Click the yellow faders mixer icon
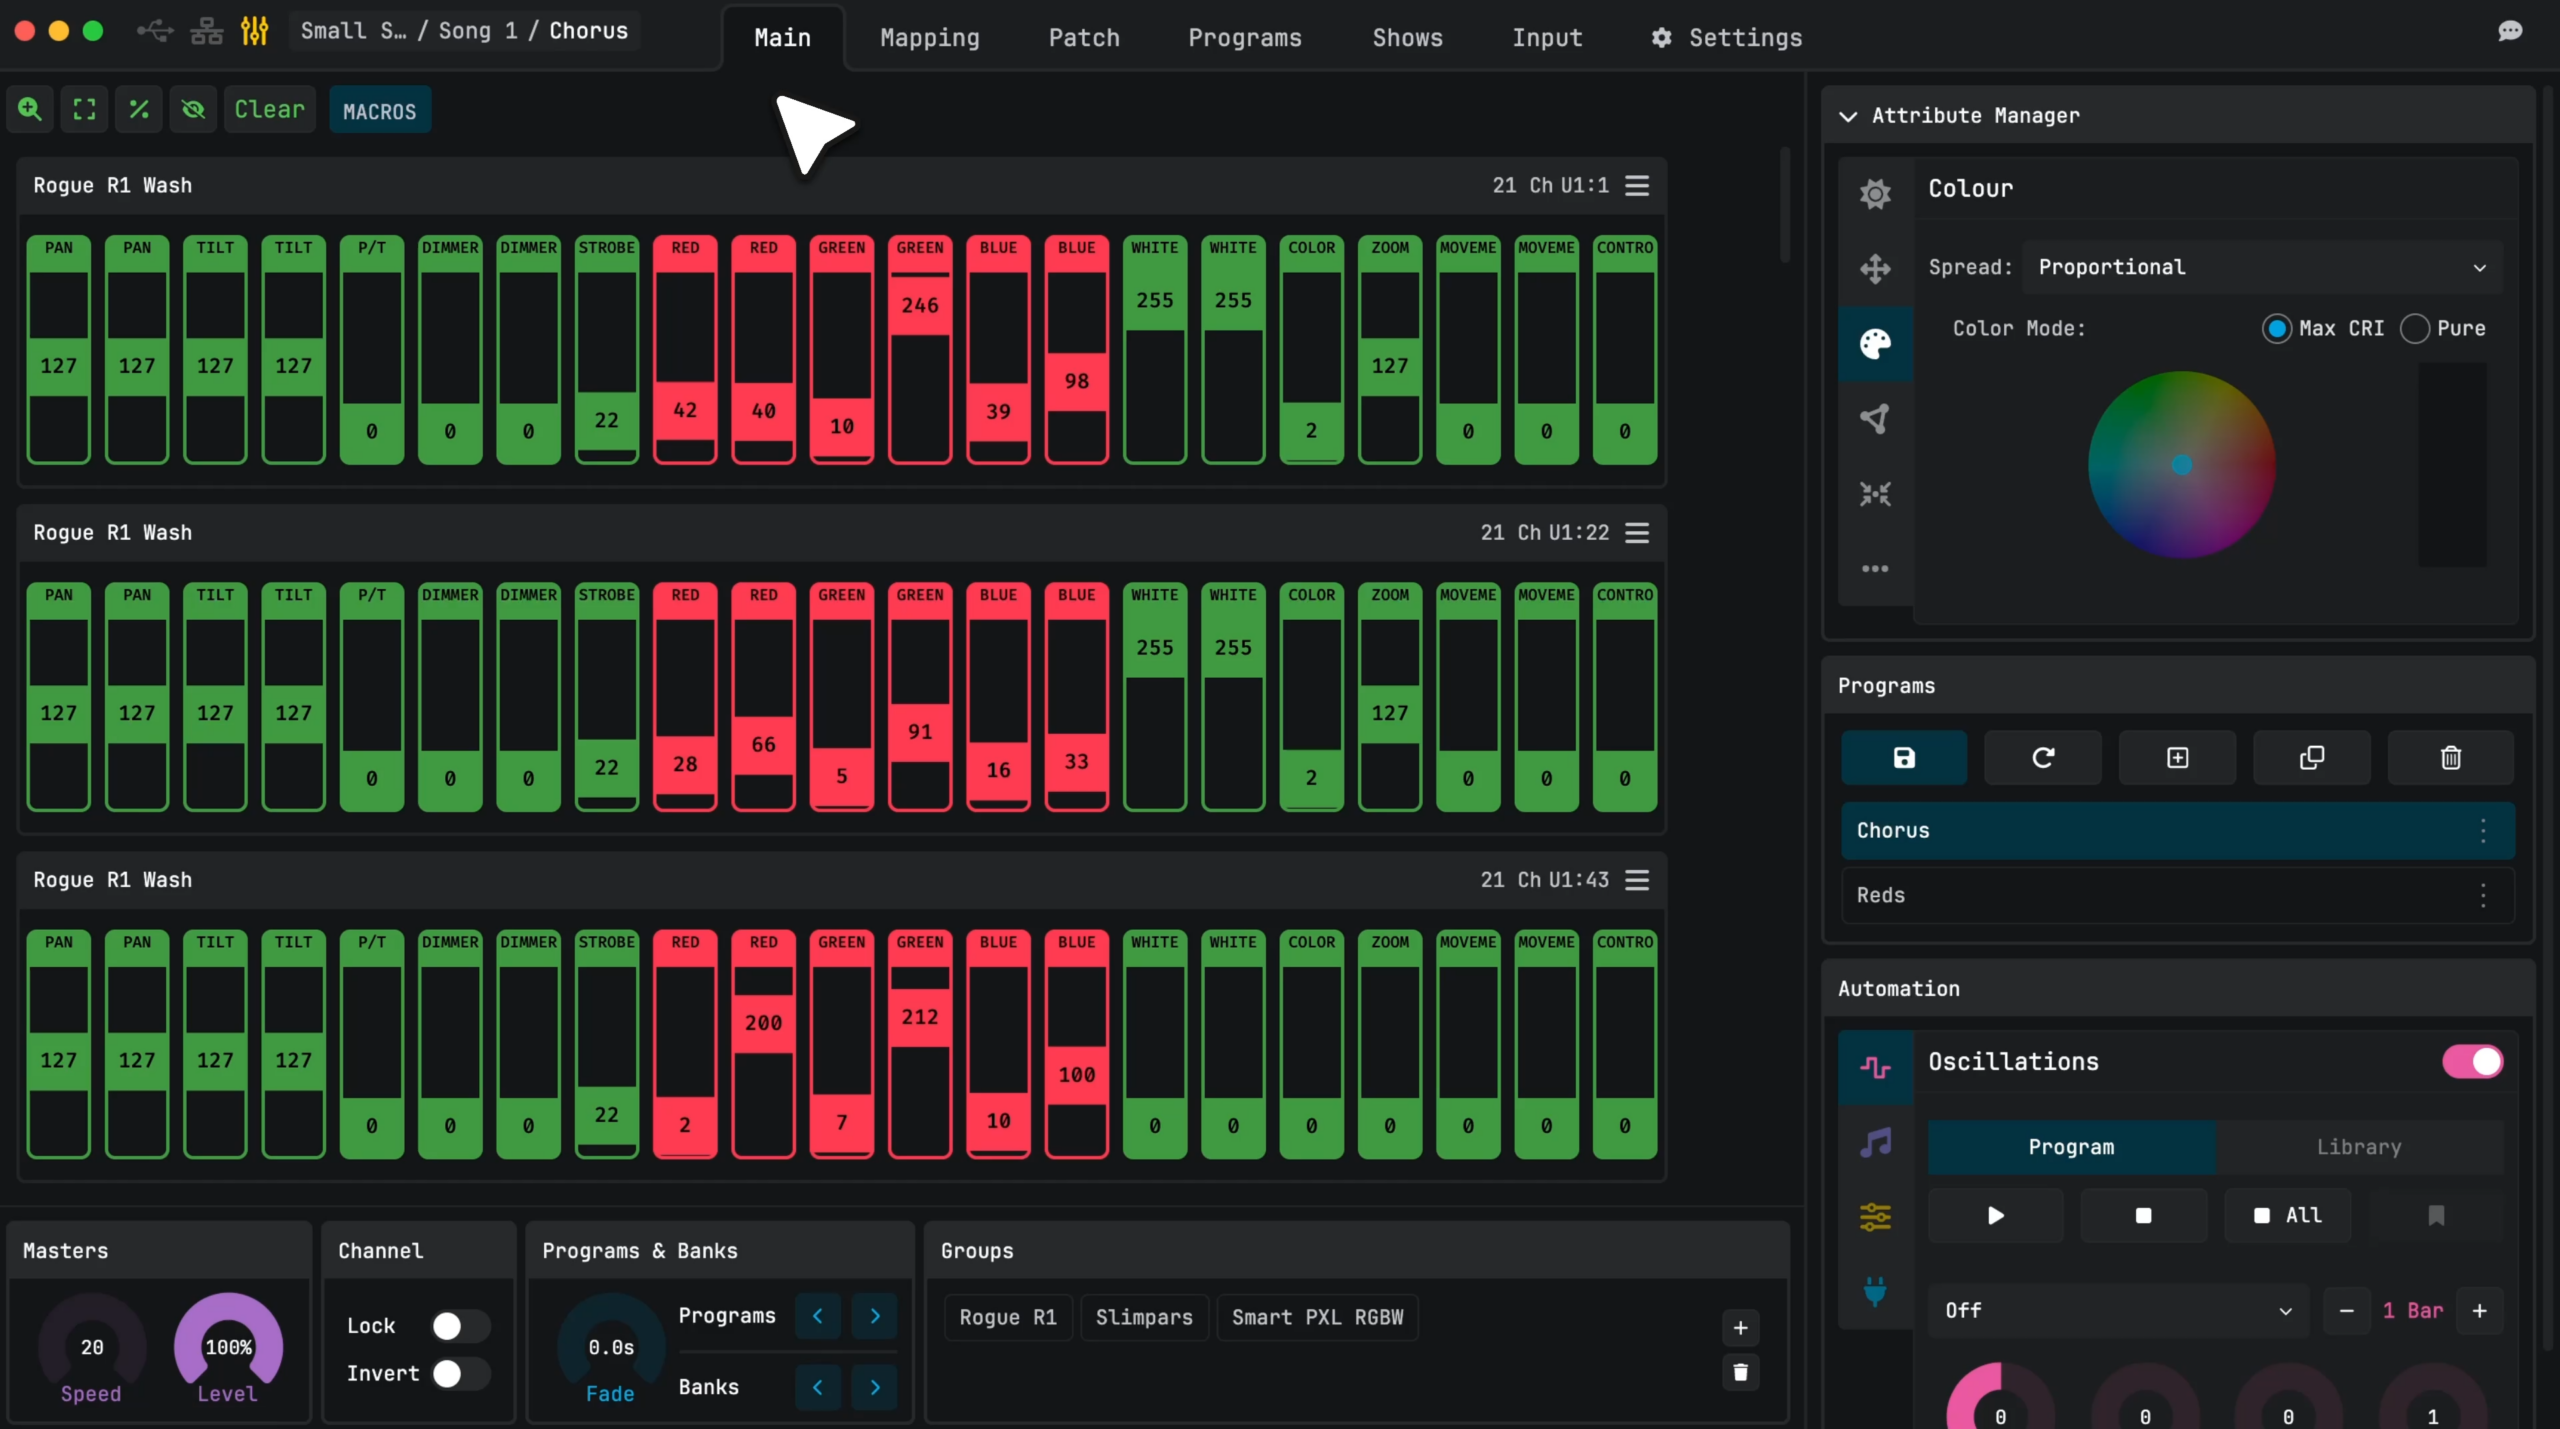 coord(255,31)
